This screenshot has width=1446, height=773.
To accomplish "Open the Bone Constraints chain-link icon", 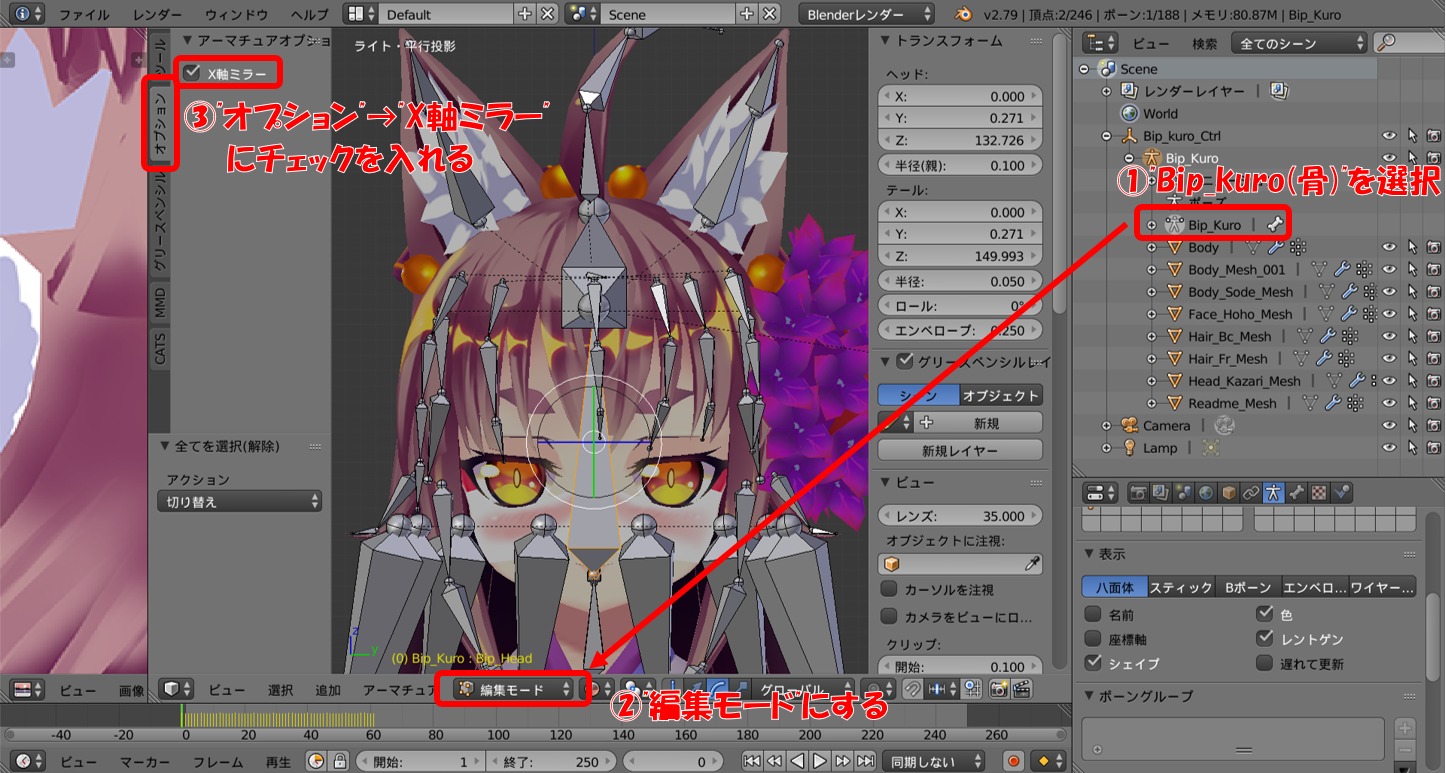I will pos(1251,493).
